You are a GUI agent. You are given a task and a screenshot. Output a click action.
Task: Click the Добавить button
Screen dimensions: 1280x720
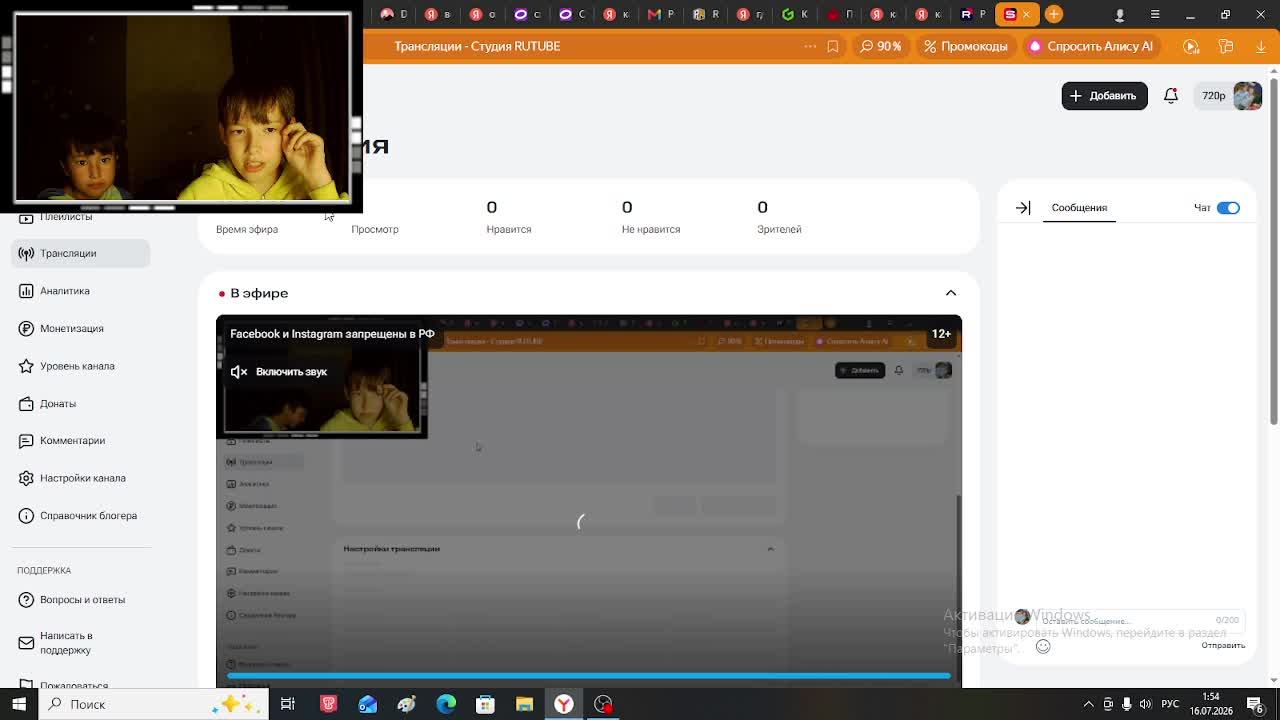click(x=1104, y=96)
